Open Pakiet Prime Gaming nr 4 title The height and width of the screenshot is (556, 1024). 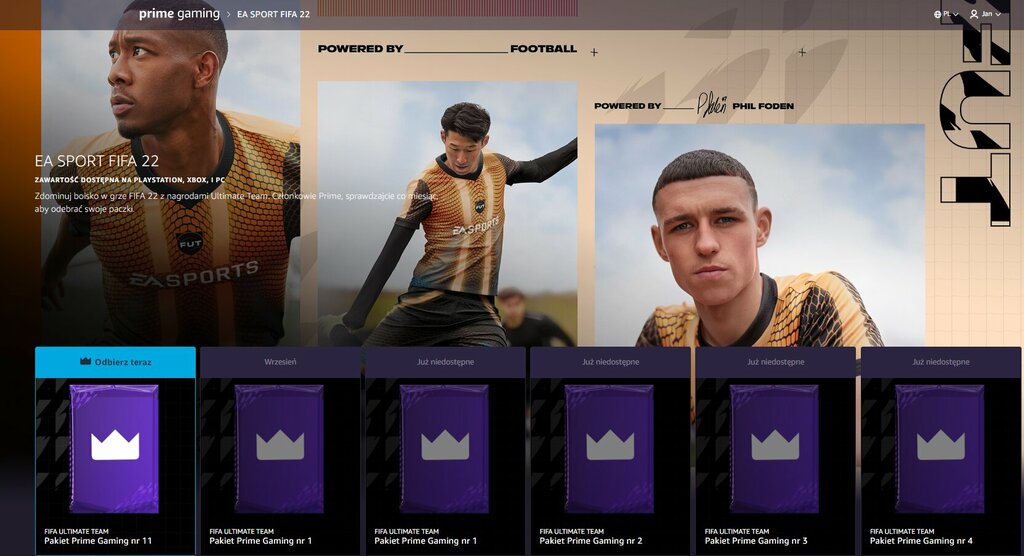pos(921,541)
